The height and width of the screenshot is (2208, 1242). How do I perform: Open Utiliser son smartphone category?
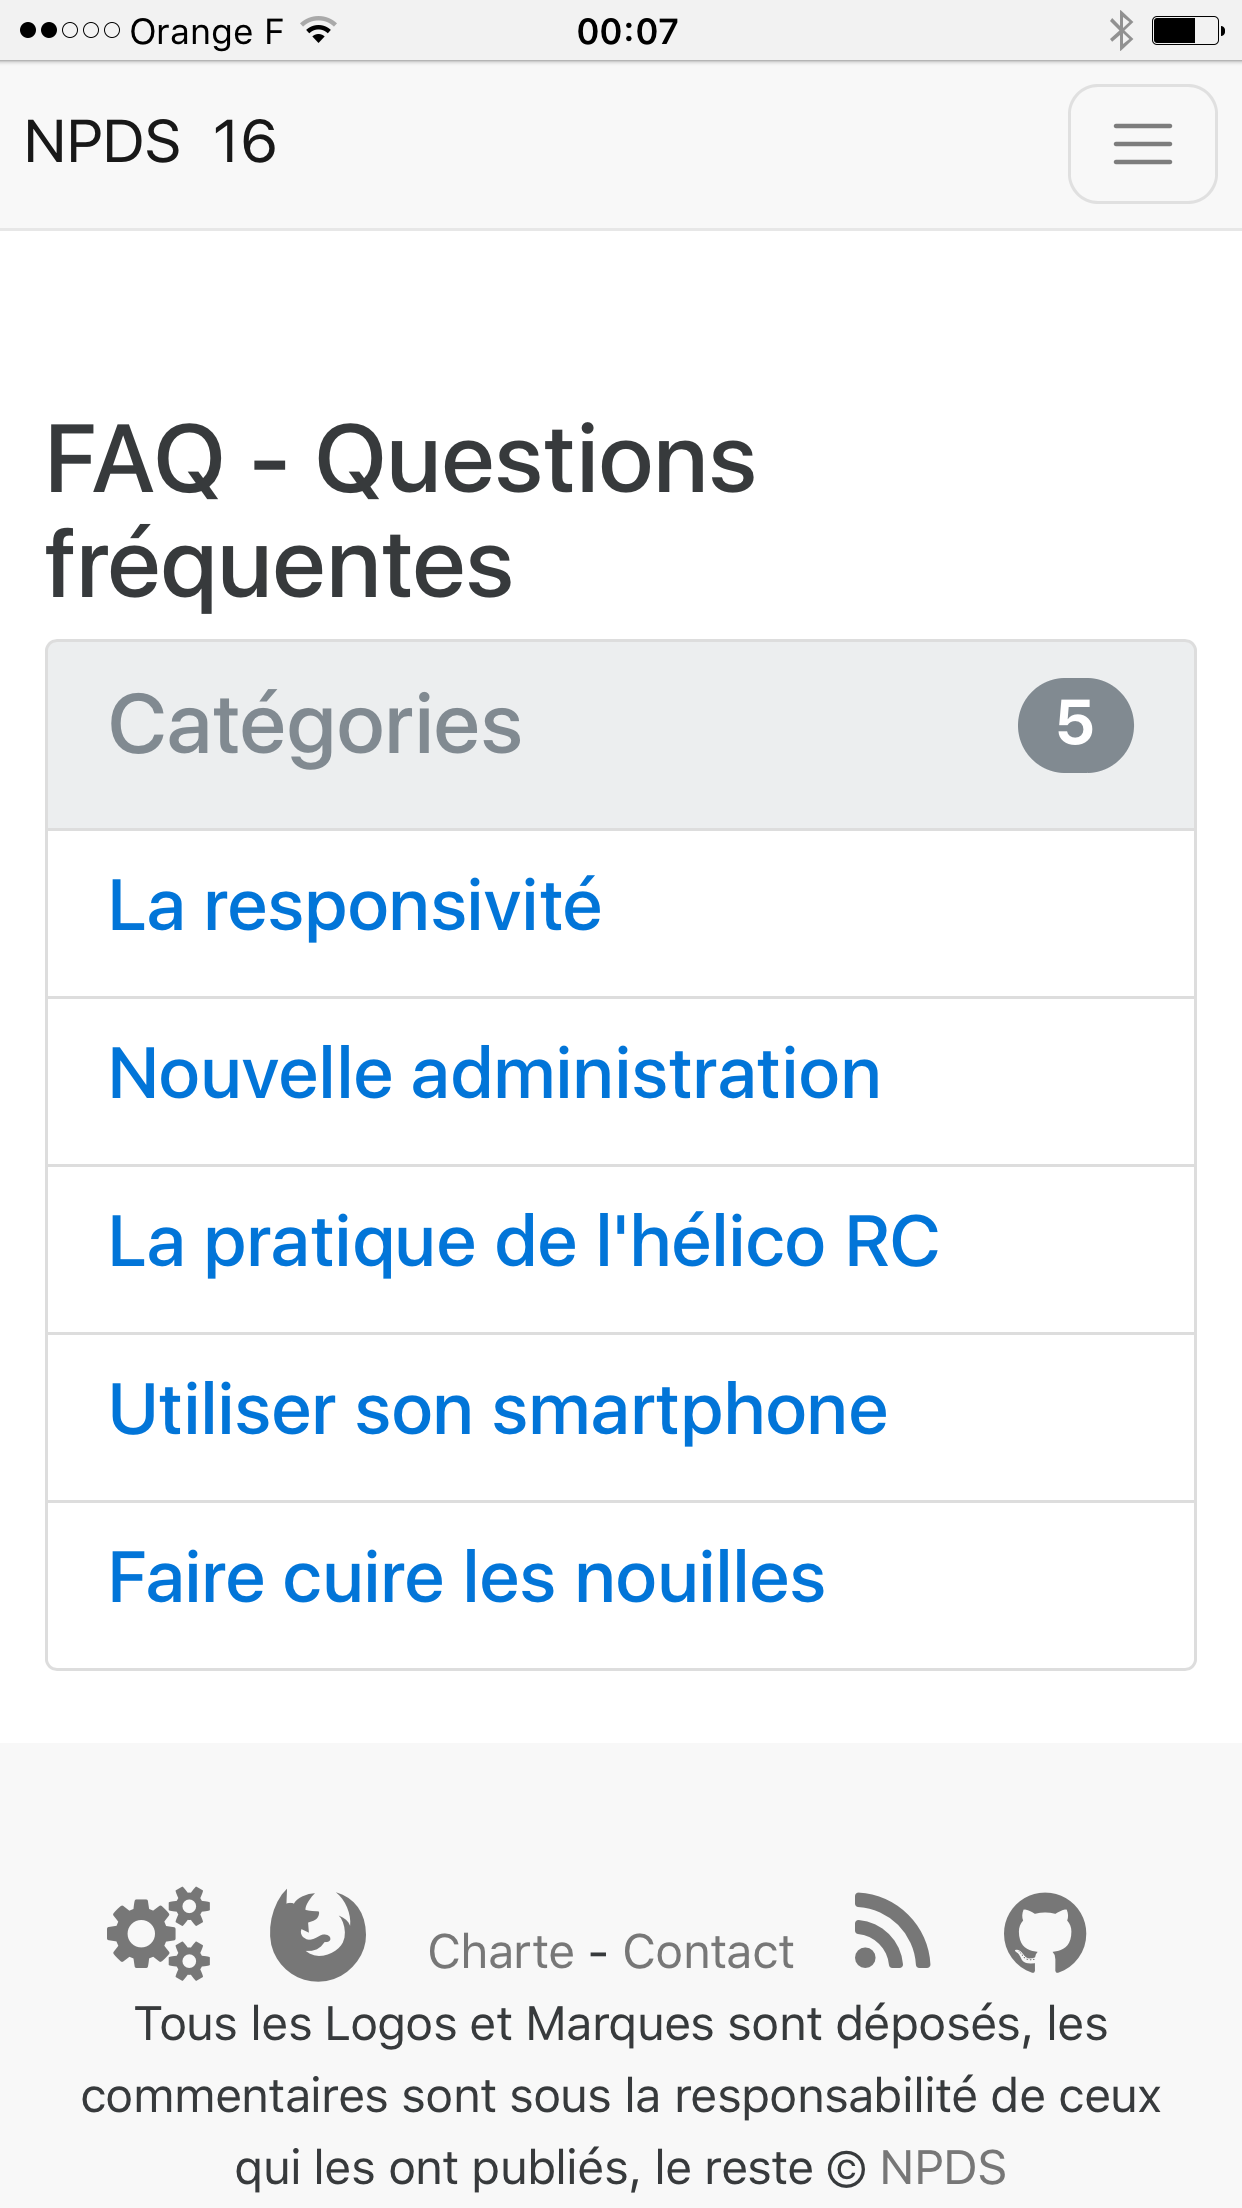point(498,1409)
